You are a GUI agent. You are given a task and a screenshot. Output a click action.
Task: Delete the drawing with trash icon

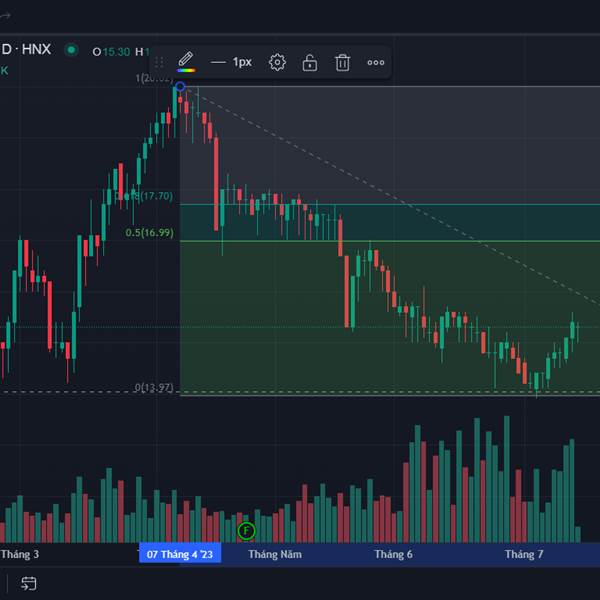342,62
